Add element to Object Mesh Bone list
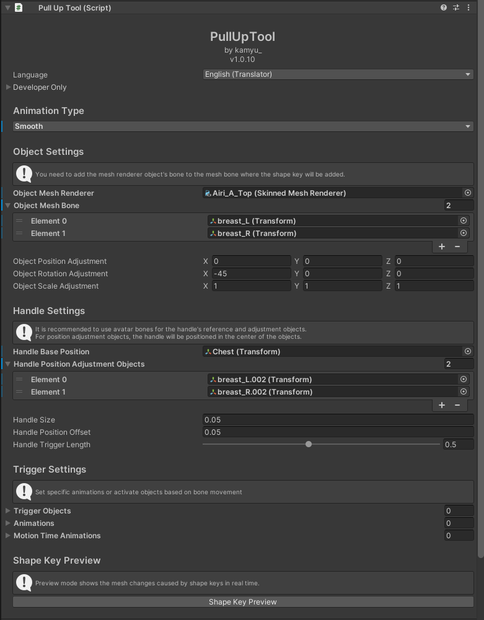This screenshot has height=620, width=484. 442,247
